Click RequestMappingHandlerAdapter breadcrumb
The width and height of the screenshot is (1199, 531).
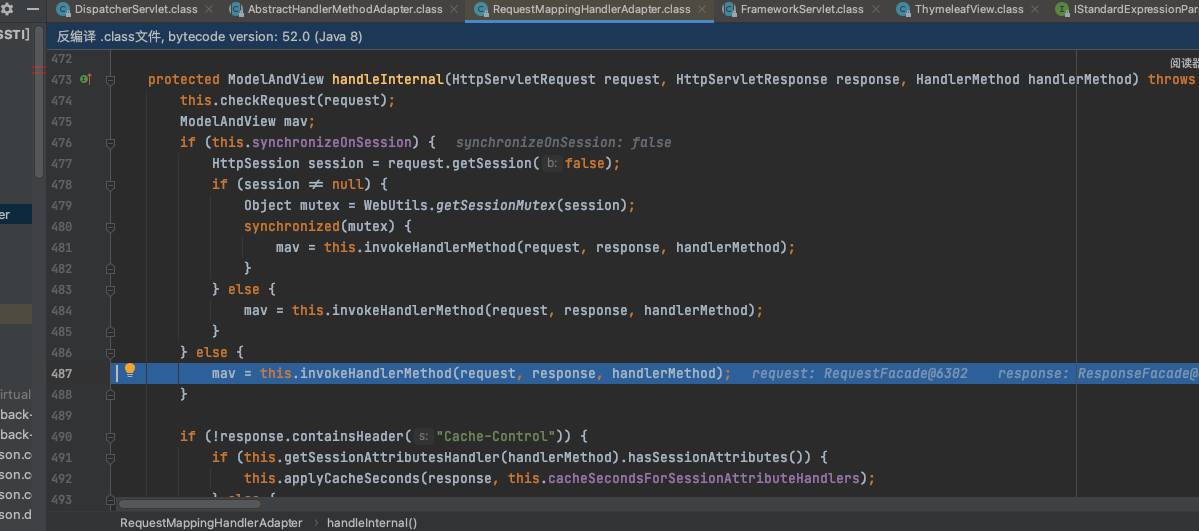(211, 523)
